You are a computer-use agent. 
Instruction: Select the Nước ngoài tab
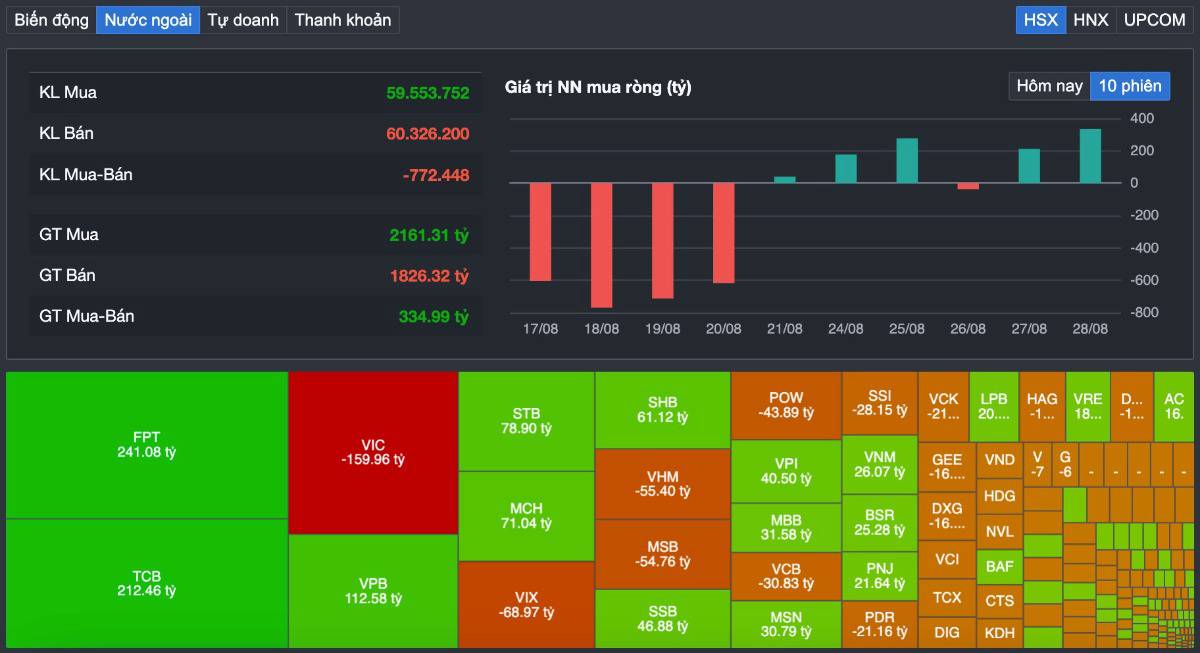click(x=148, y=20)
